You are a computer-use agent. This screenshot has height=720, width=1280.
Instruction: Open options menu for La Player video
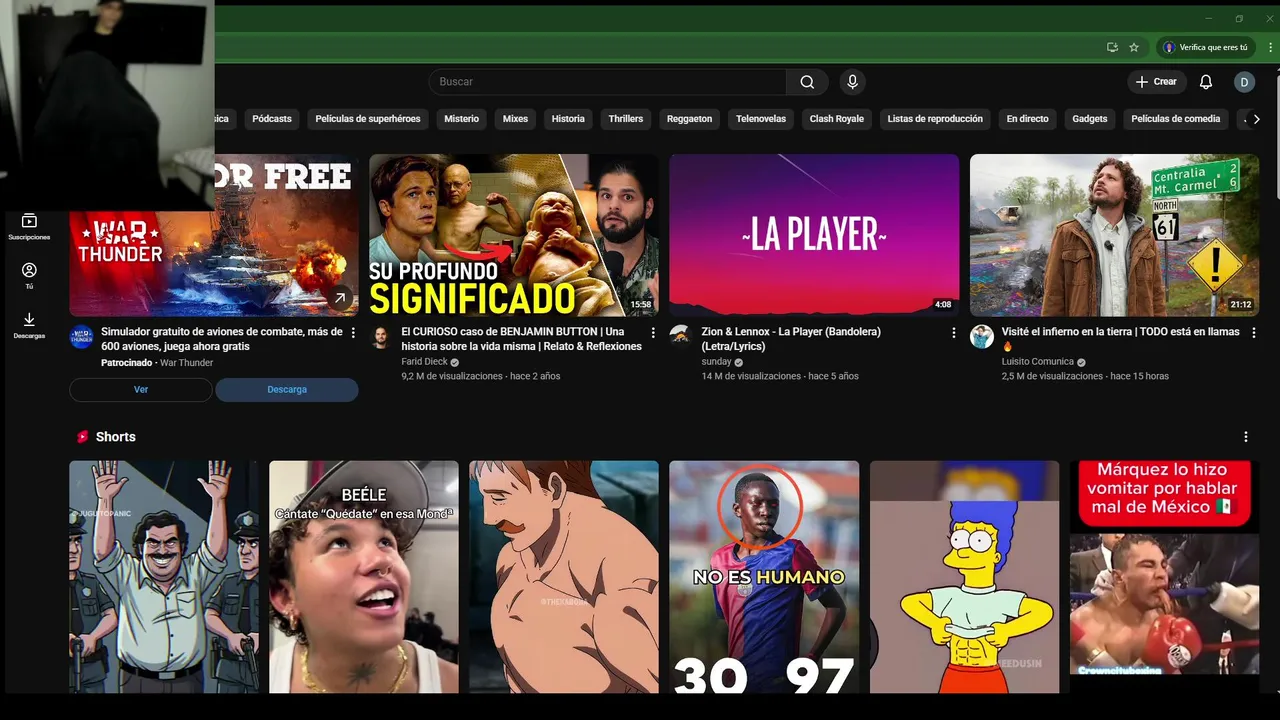click(x=953, y=332)
